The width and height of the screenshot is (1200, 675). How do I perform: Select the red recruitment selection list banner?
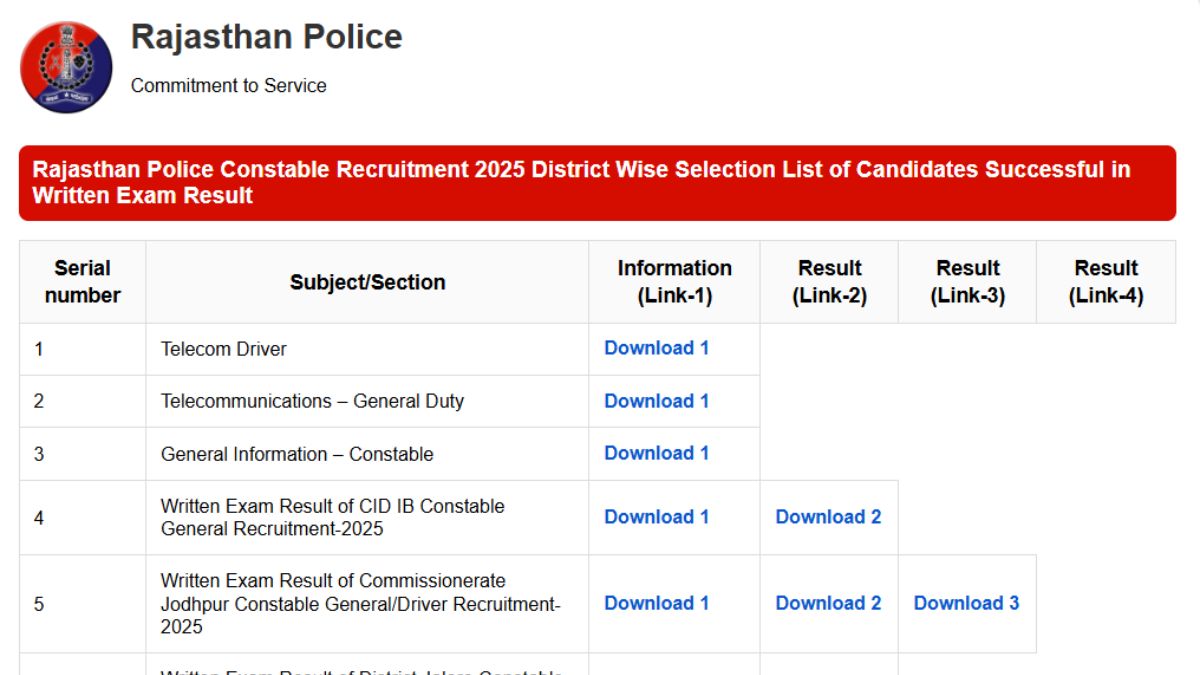(597, 183)
